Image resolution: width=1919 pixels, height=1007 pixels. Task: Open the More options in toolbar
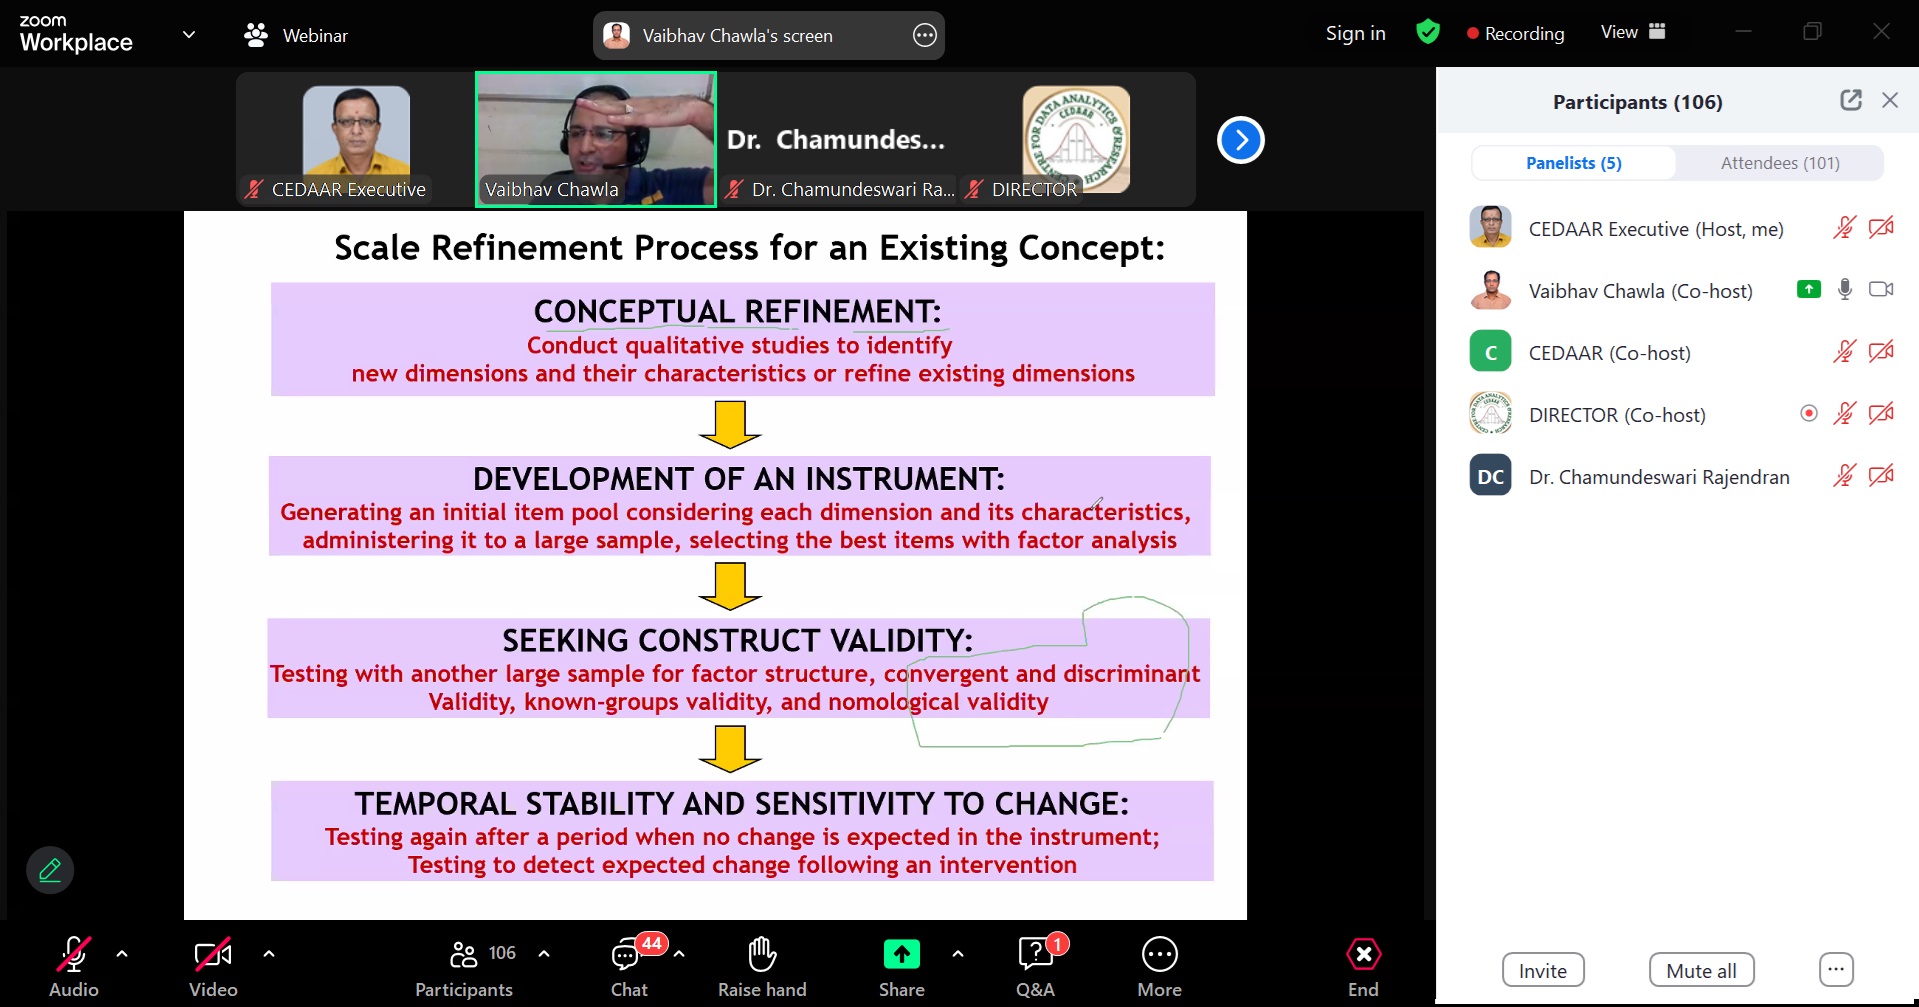1159,956
